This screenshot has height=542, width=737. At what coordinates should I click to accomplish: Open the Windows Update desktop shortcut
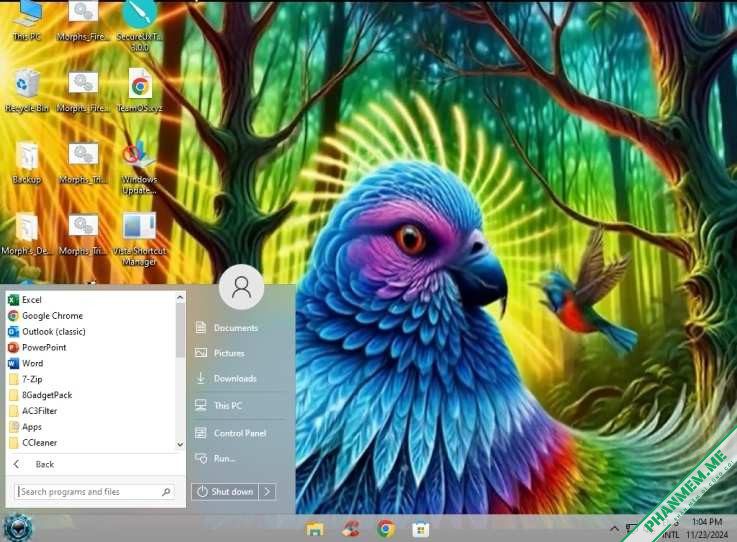point(140,168)
